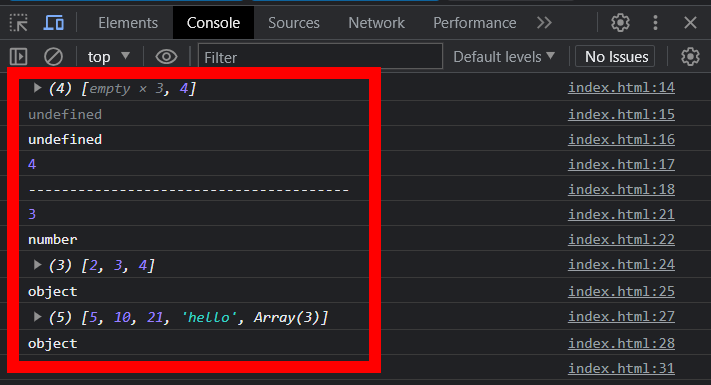Open source link index.html:25
The width and height of the screenshot is (711, 385).
(x=621, y=291)
